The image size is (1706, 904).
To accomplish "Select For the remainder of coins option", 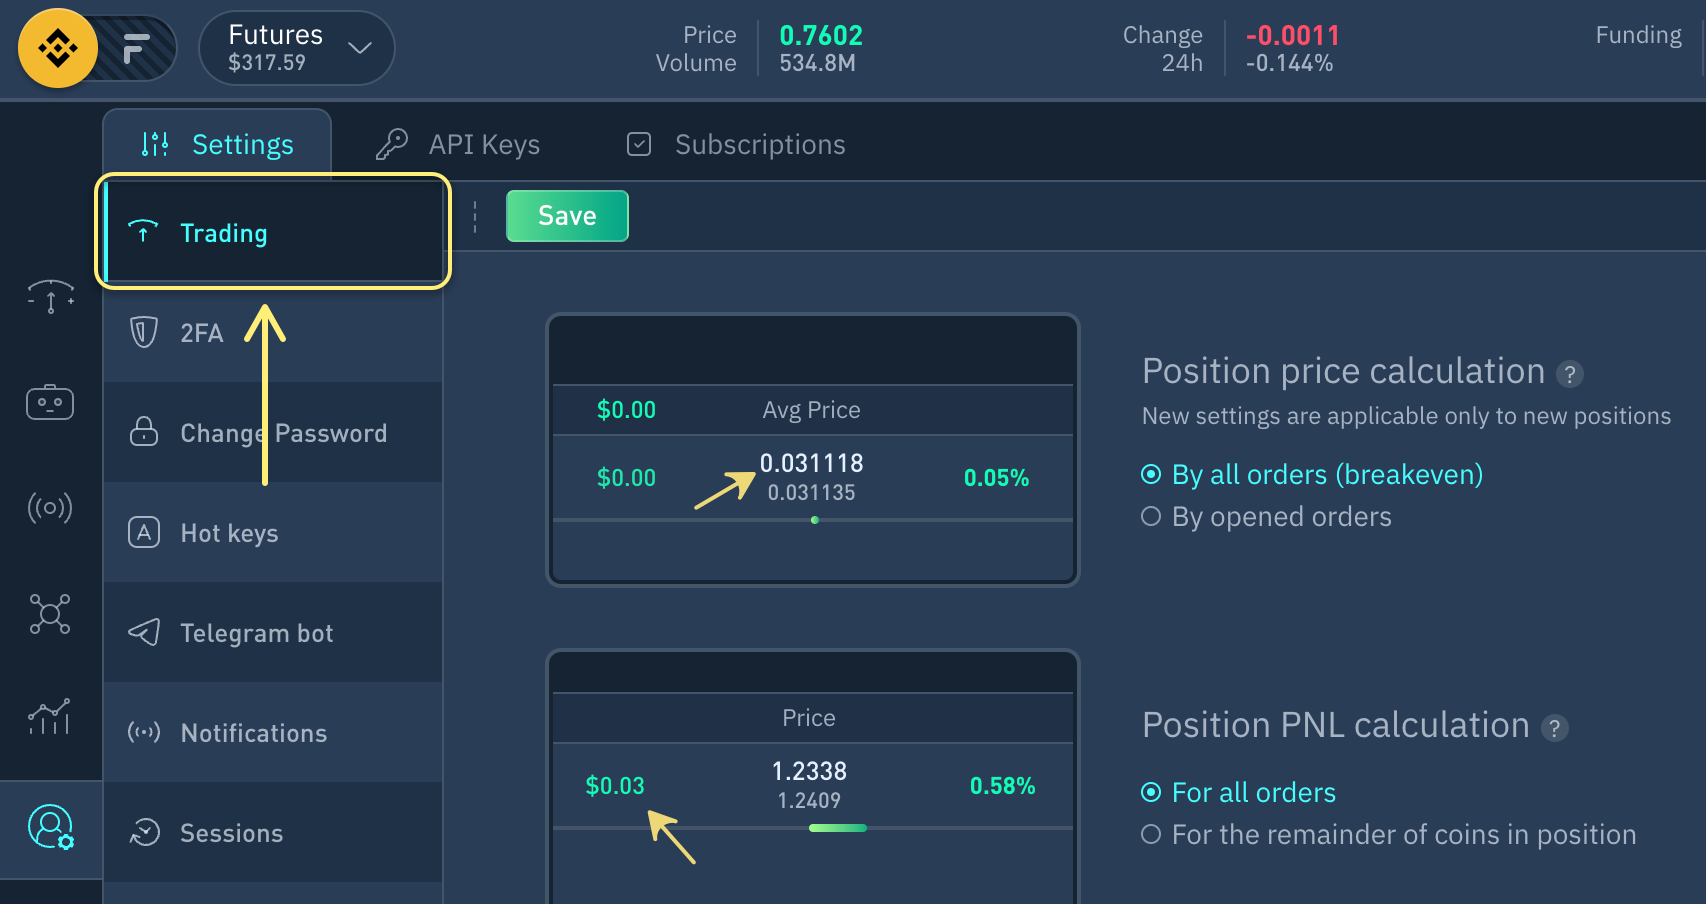I will pyautogui.click(x=1388, y=834).
